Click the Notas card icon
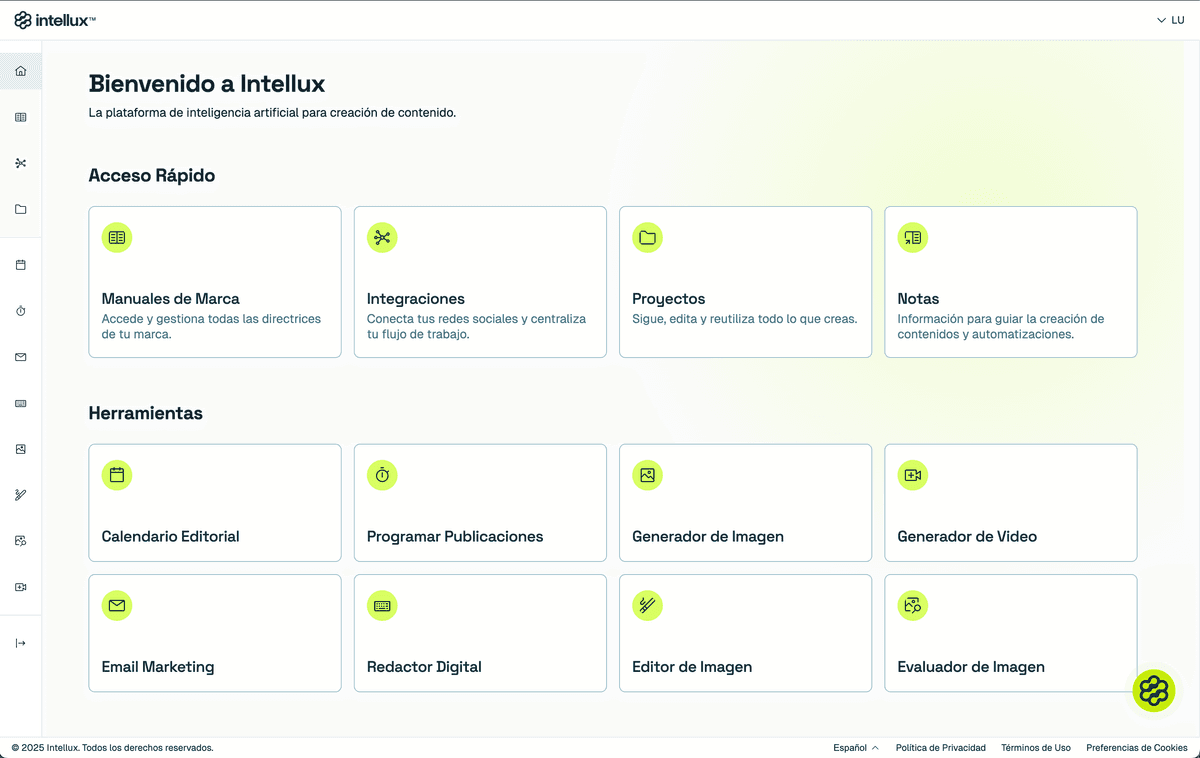This screenshot has height=758, width=1200. pyautogui.click(x=912, y=237)
